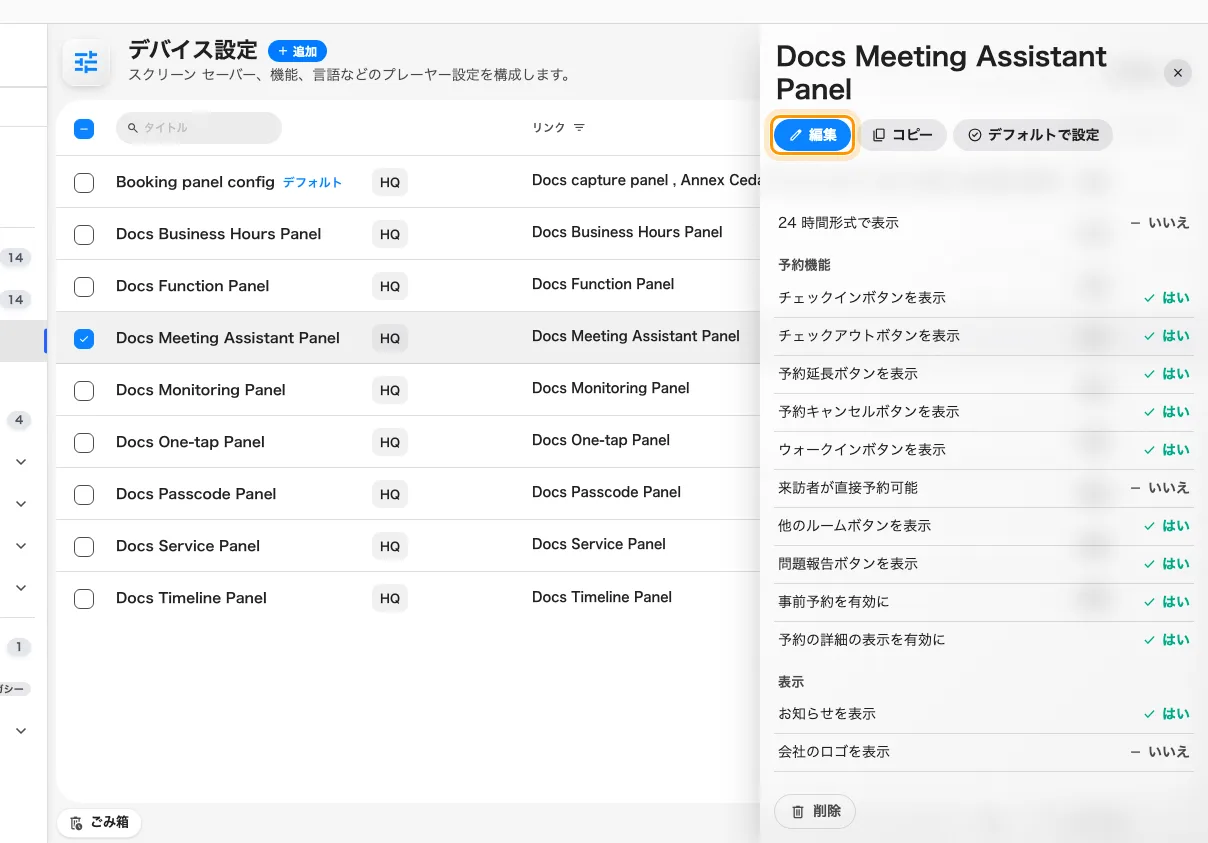Open the Booking panel config title
1208x843 pixels.
[x=195, y=182]
